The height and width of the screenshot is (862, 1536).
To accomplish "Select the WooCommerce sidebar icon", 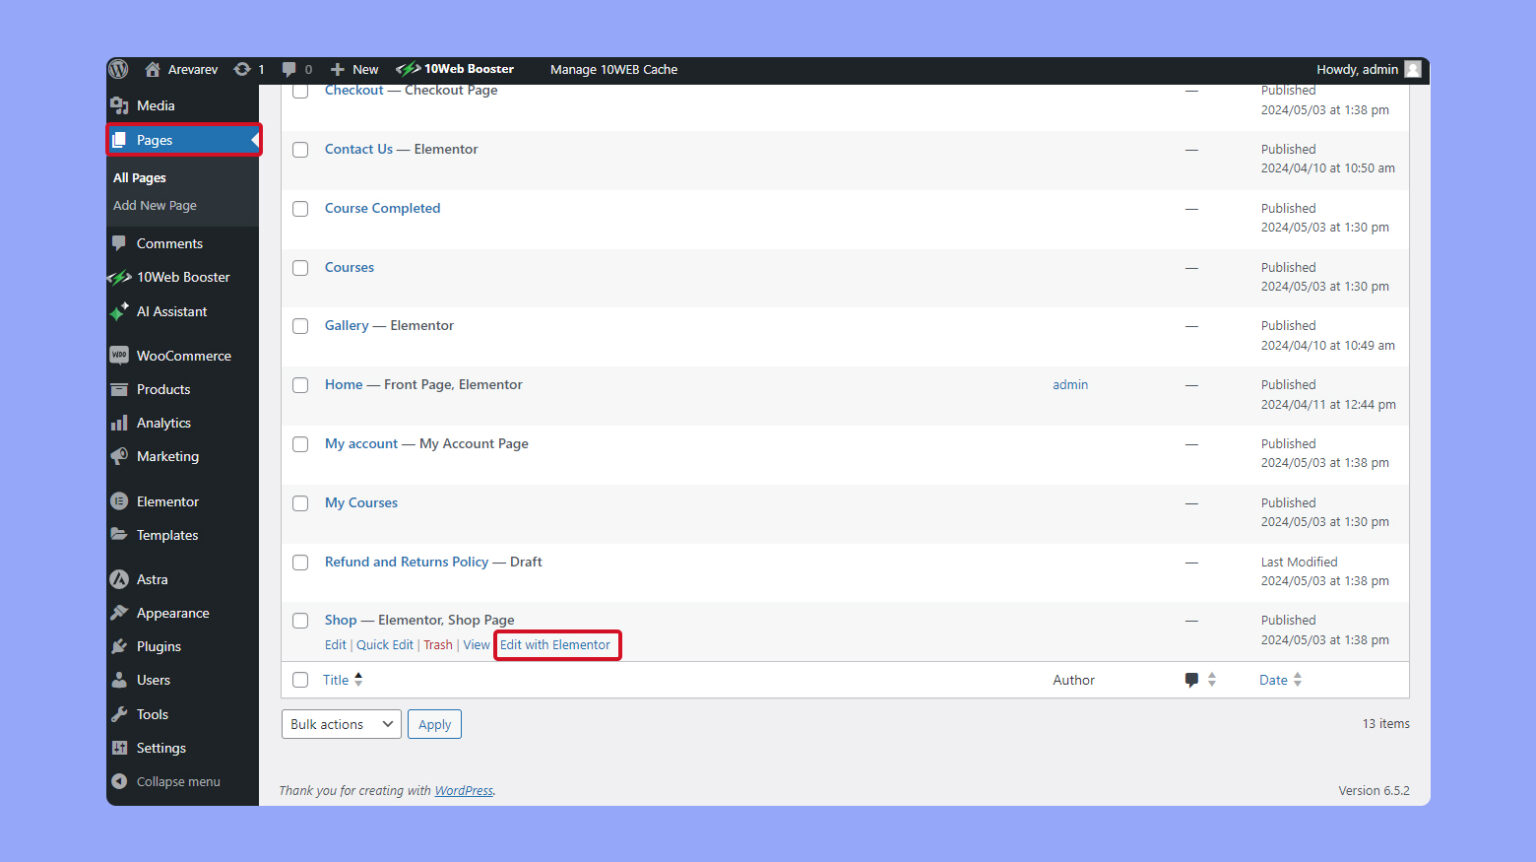I will 121,355.
